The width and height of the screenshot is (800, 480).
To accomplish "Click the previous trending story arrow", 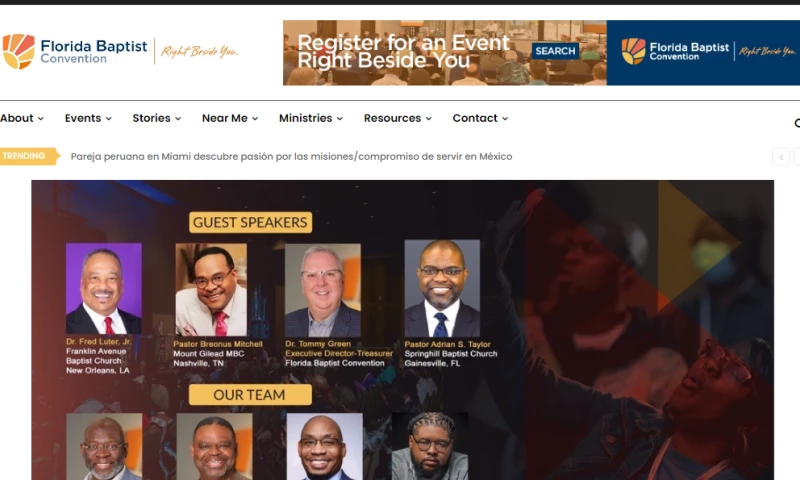I will click(x=781, y=157).
